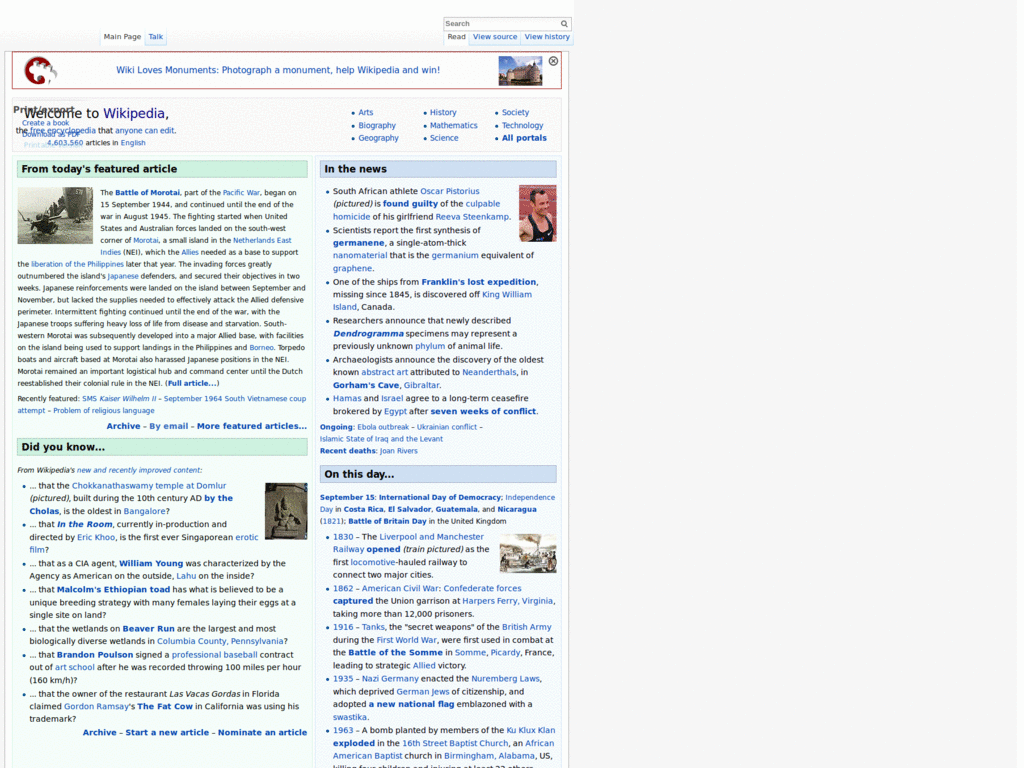Image resolution: width=1024 pixels, height=768 pixels.
Task: Open the Dendrogramma link
Action: [368, 334]
